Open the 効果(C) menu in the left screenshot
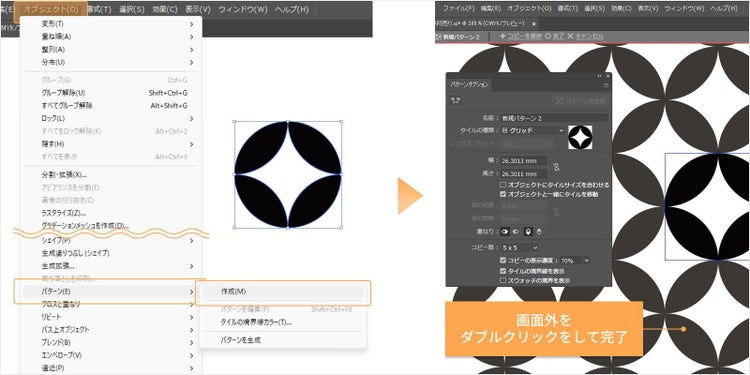 click(x=165, y=10)
